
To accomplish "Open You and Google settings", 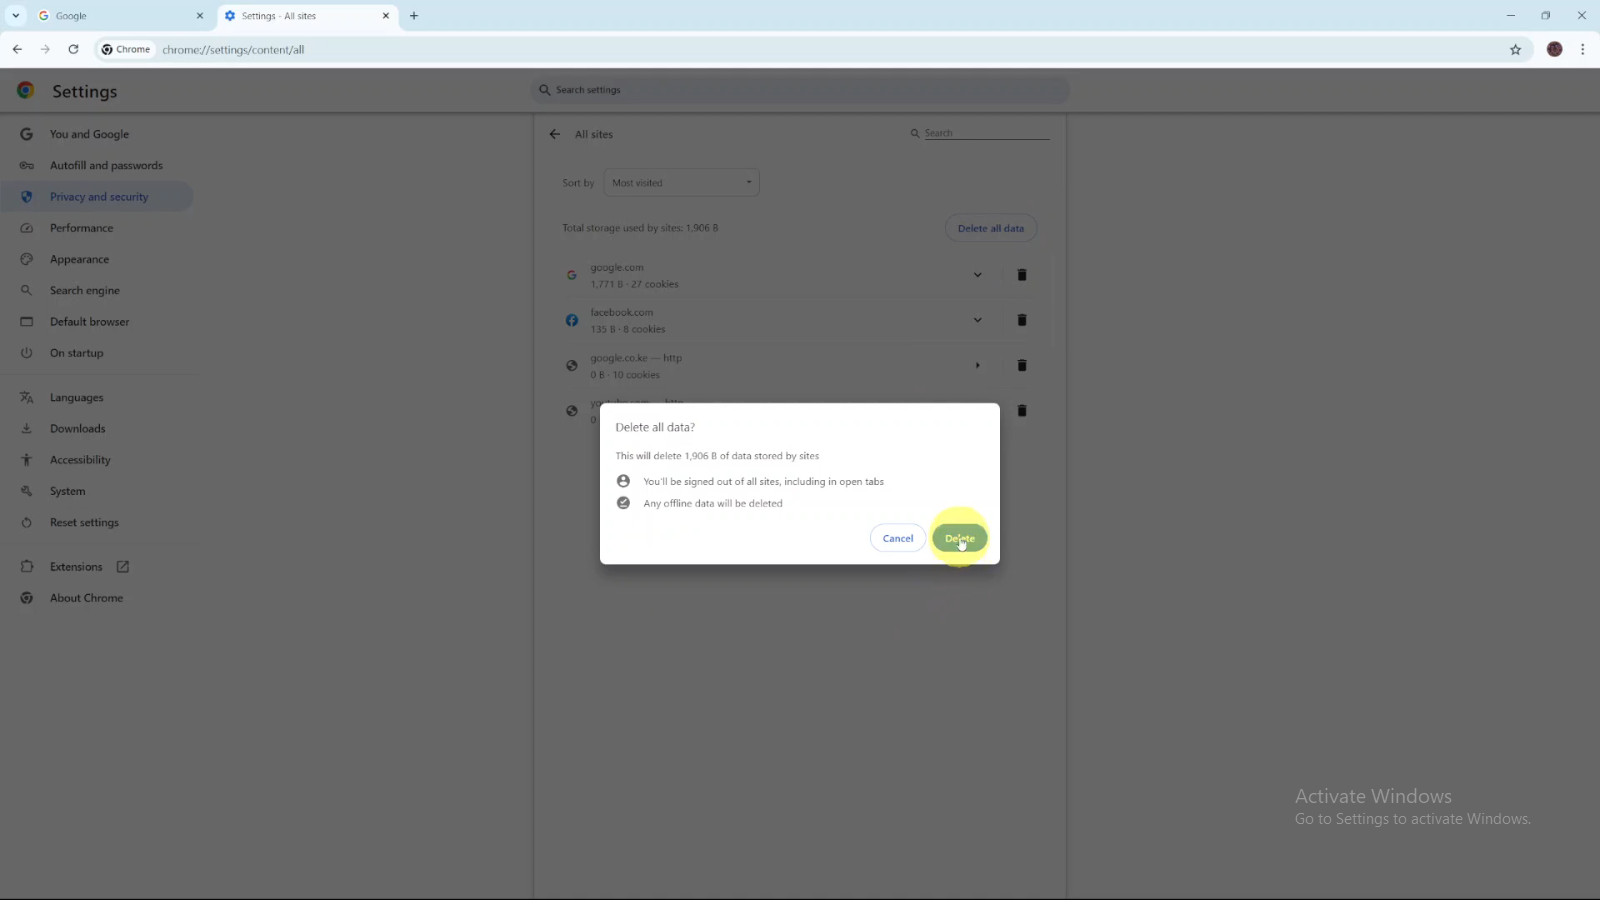I will pyautogui.click(x=89, y=134).
